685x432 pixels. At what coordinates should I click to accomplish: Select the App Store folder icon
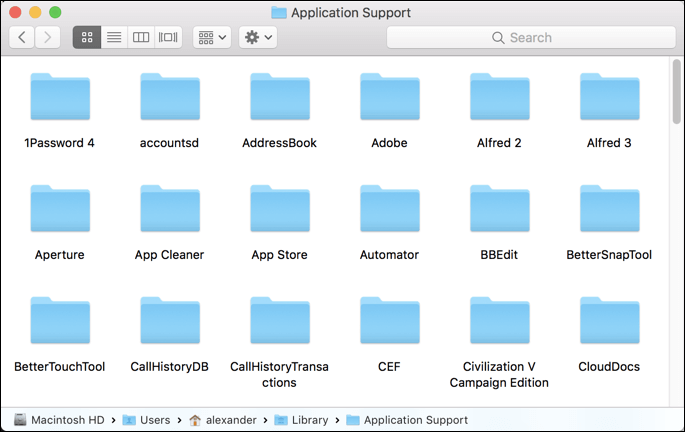[x=280, y=208]
